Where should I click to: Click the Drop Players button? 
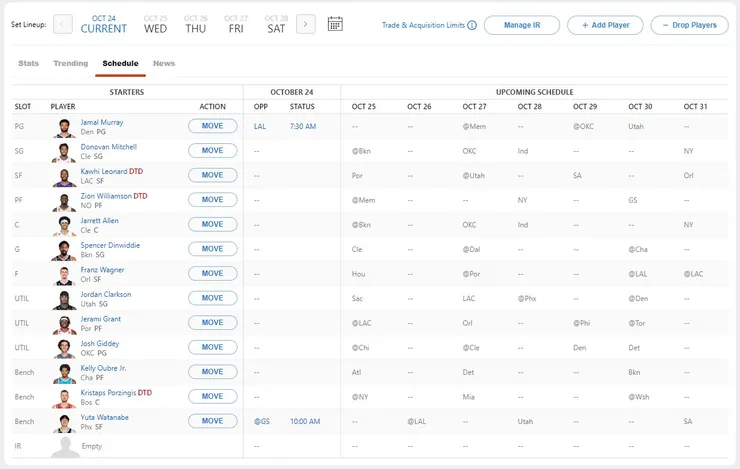point(689,25)
